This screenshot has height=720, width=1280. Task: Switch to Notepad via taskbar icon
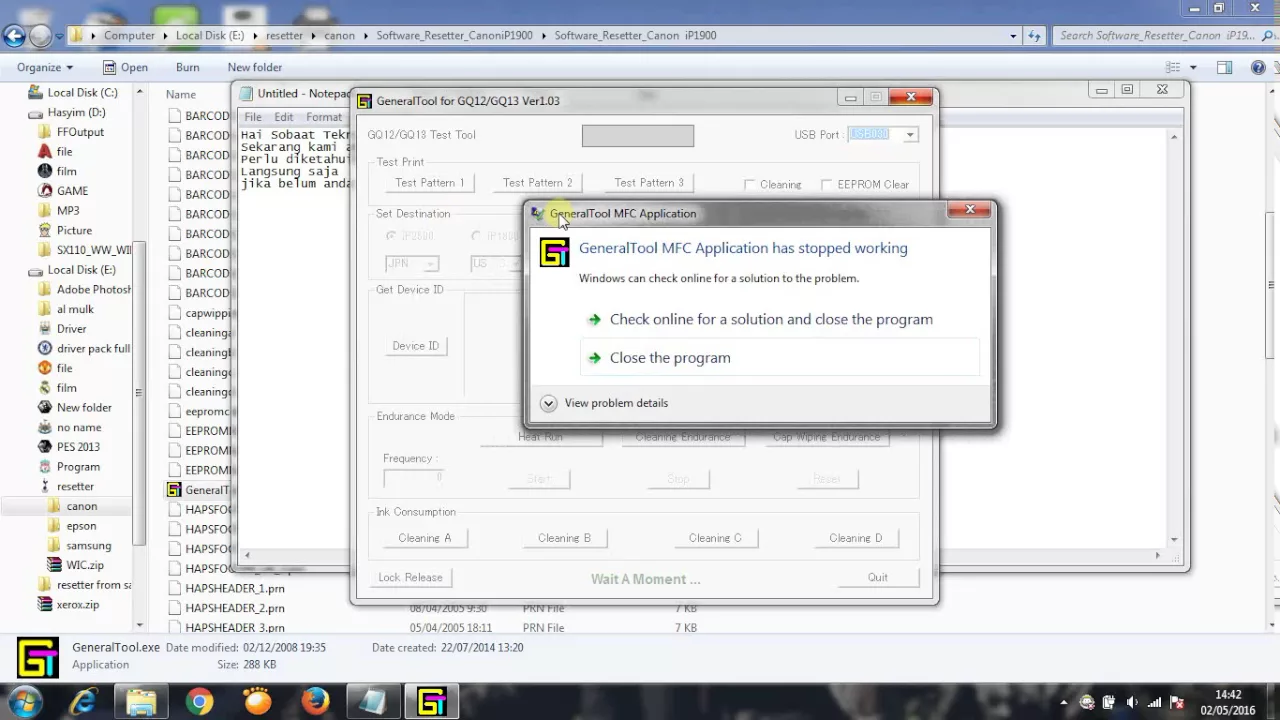coord(373,702)
